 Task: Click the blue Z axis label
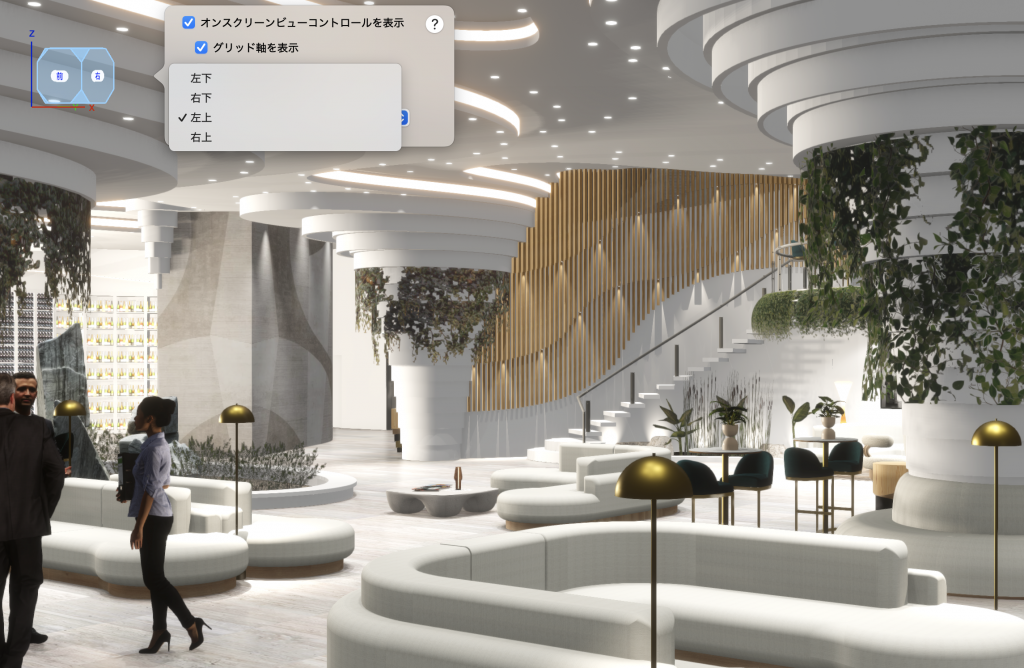point(32,33)
